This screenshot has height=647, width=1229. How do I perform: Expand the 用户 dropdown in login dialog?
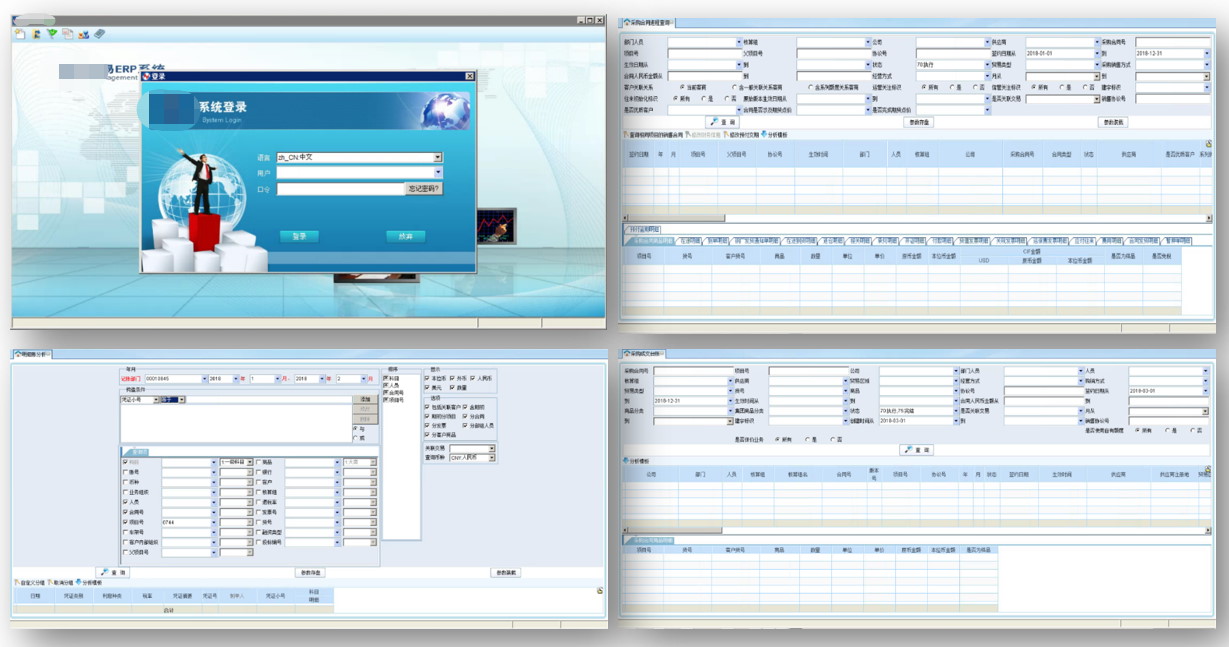437,173
